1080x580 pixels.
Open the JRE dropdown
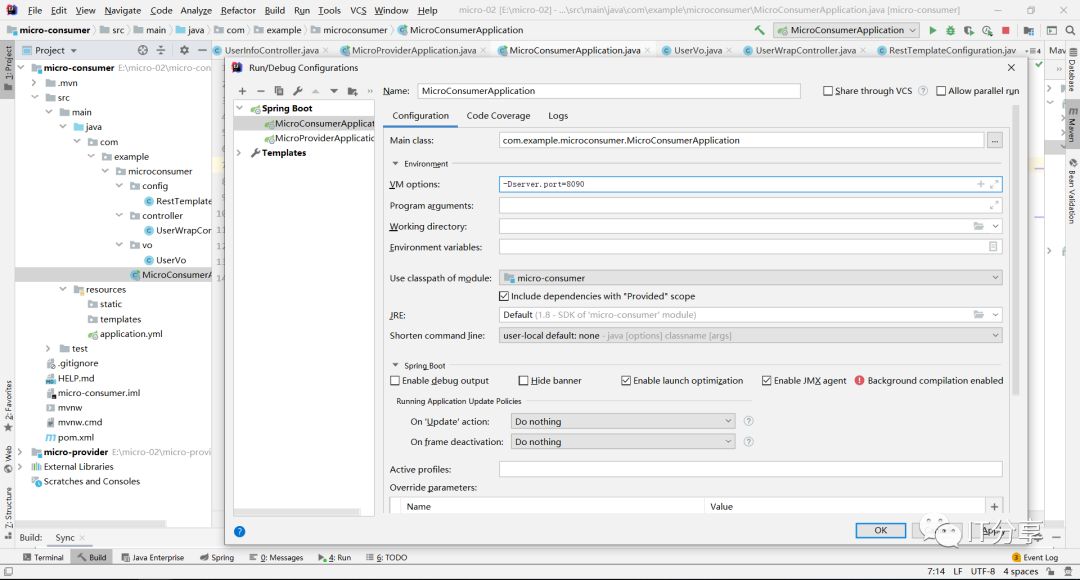click(995, 315)
